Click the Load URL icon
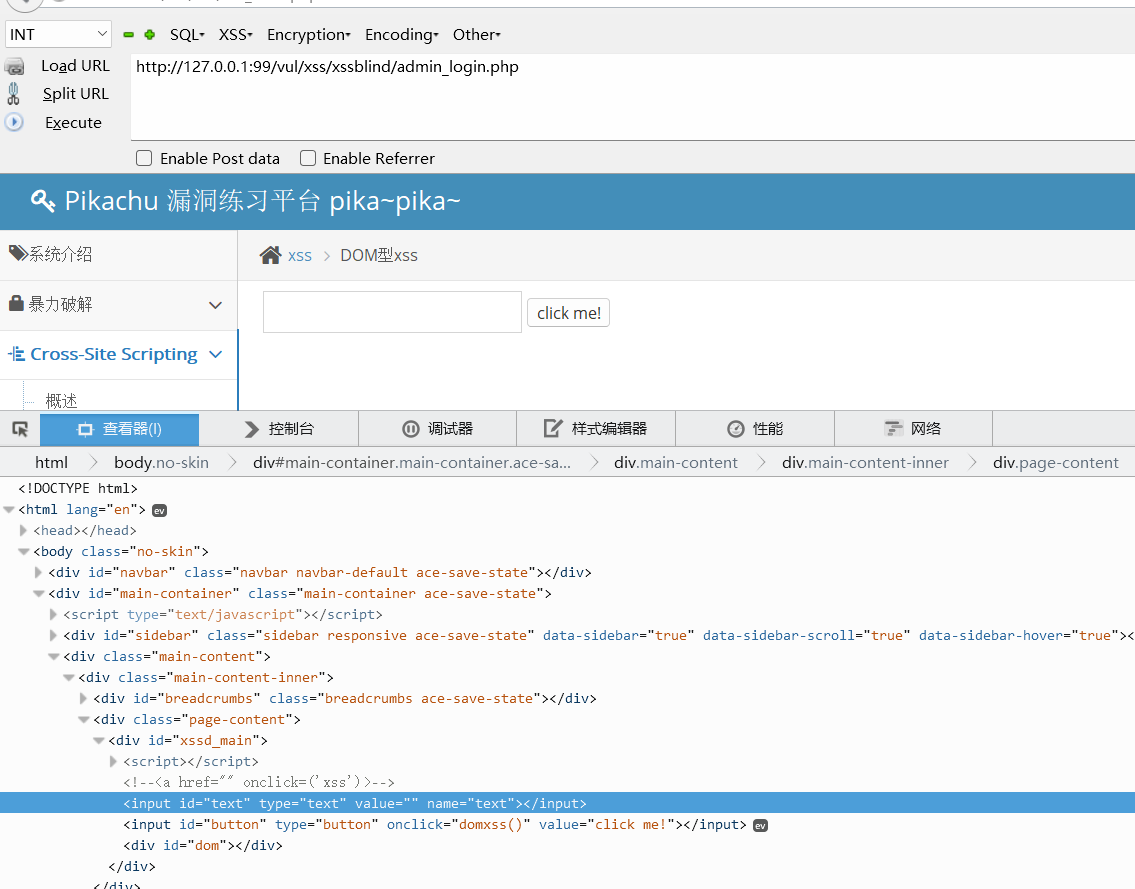Image resolution: width=1135 pixels, height=889 pixels. pyautogui.click(x=14, y=67)
